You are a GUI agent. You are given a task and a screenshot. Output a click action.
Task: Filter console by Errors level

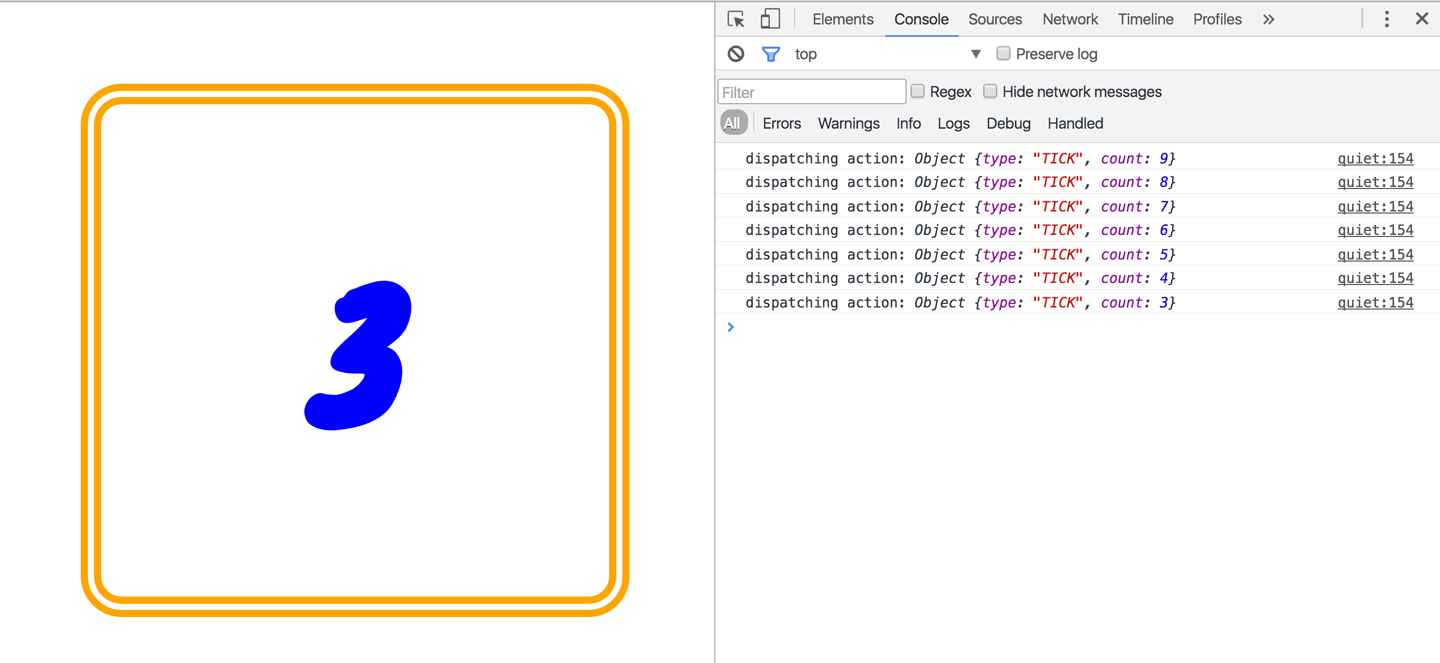[x=781, y=123]
